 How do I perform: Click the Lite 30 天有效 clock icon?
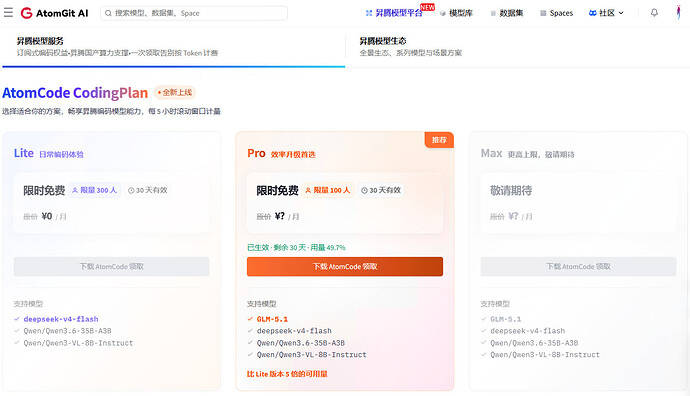(x=131, y=191)
